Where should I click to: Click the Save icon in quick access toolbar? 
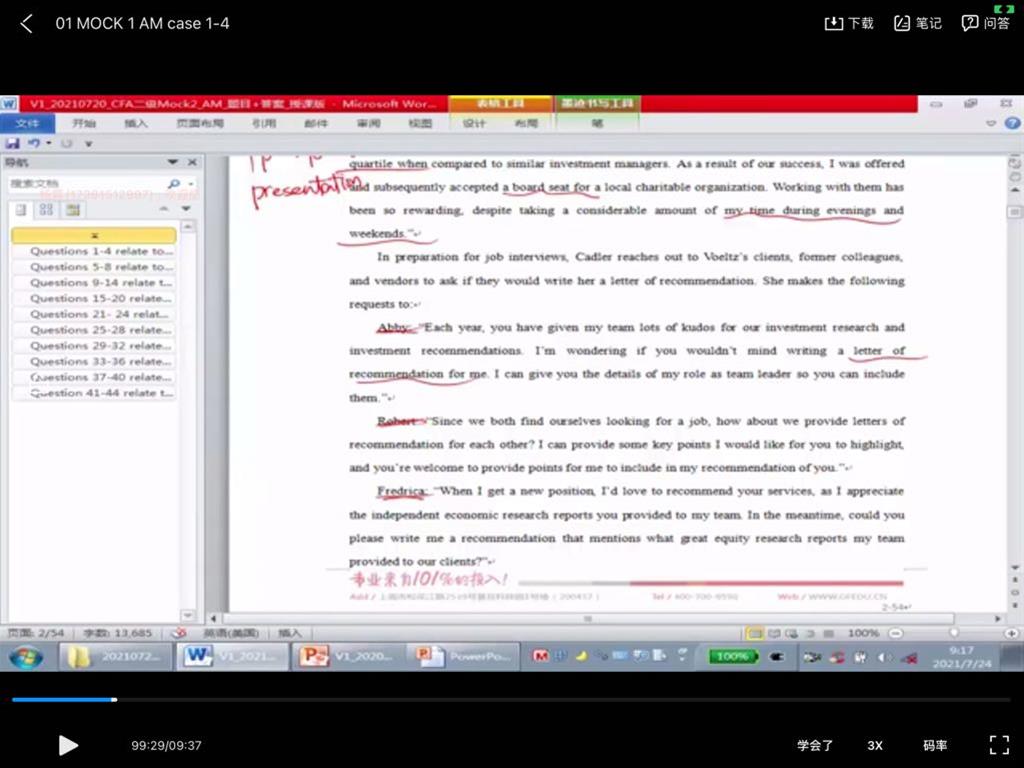click(12, 144)
